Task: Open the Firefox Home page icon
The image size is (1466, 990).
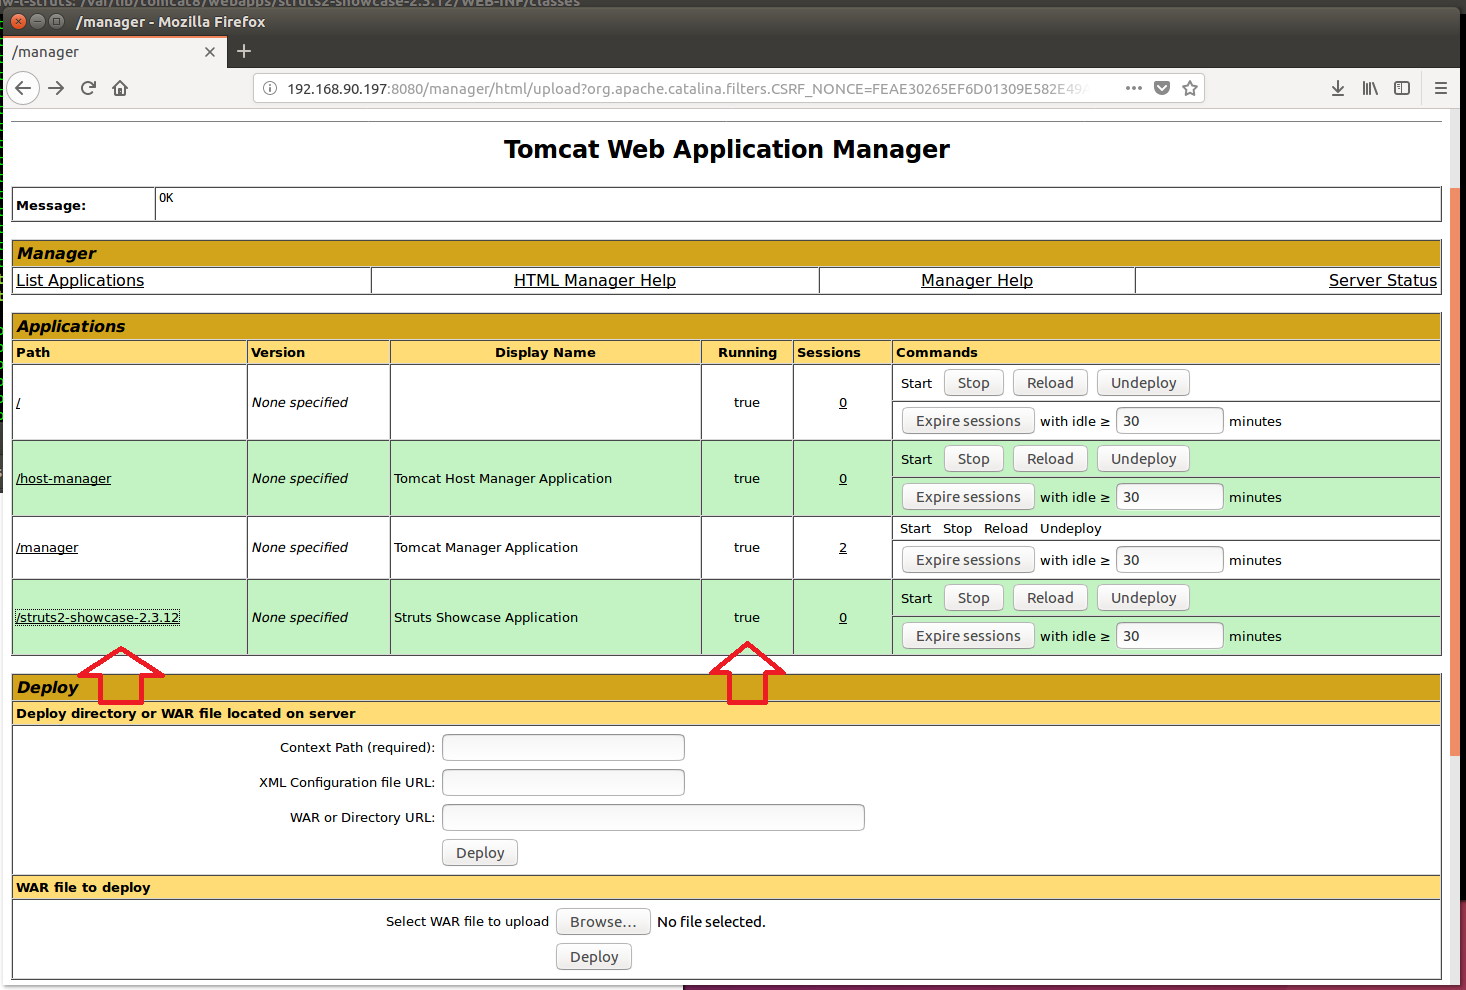Action: pos(120,88)
